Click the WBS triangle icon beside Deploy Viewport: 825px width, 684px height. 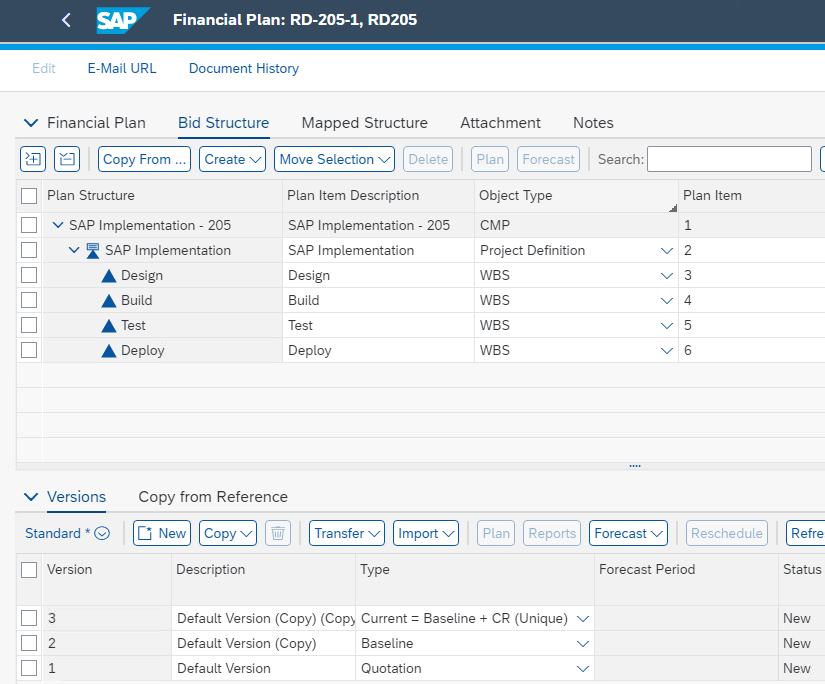[x=108, y=351]
